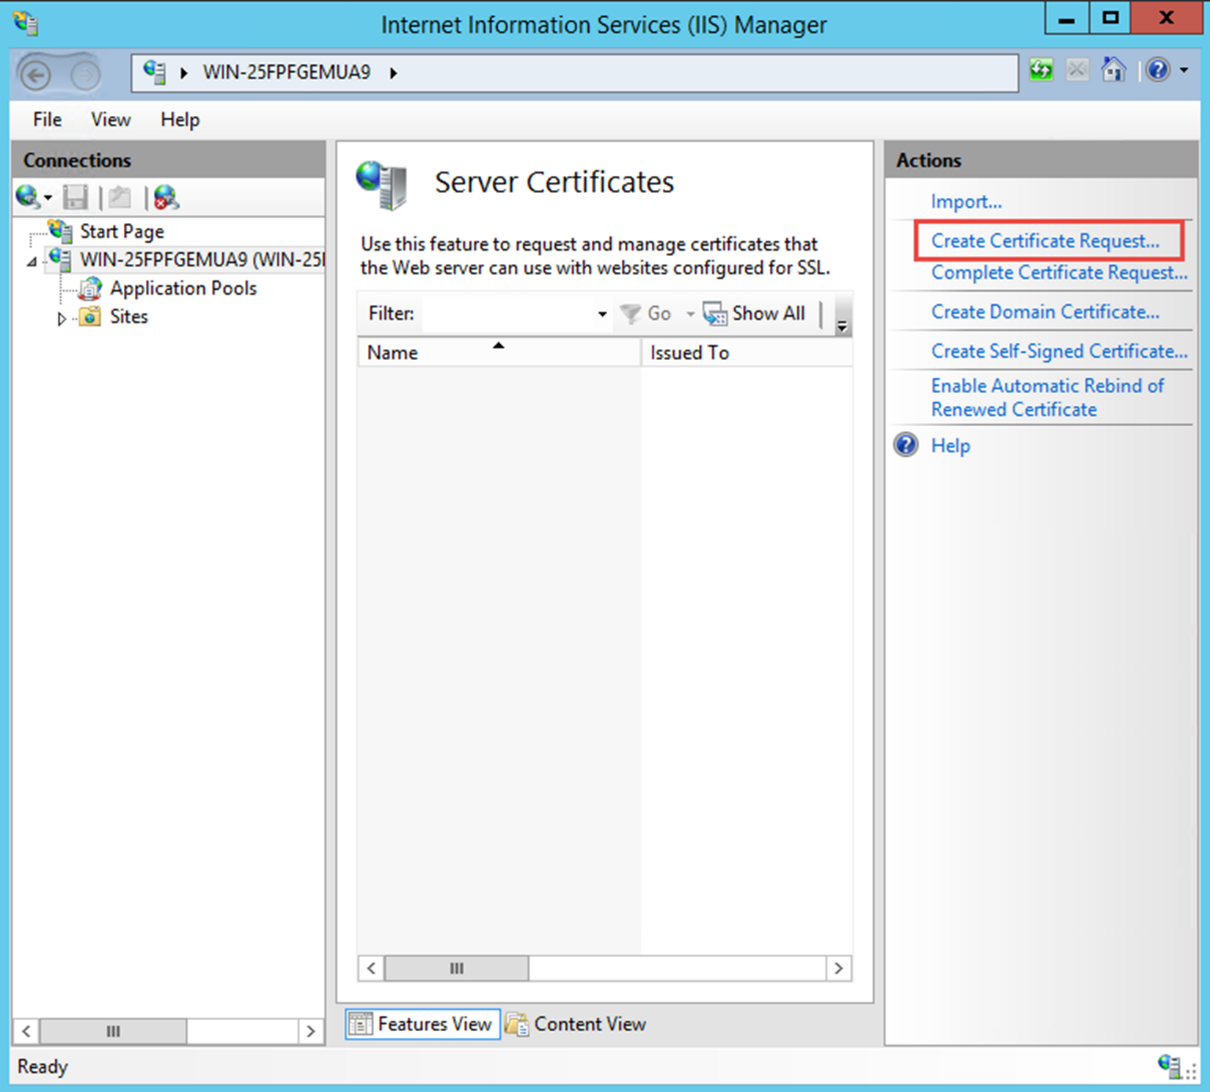Screen dimensions: 1210x1092
Task: Click Create Self-Signed Certificate link
Action: (x=1059, y=351)
